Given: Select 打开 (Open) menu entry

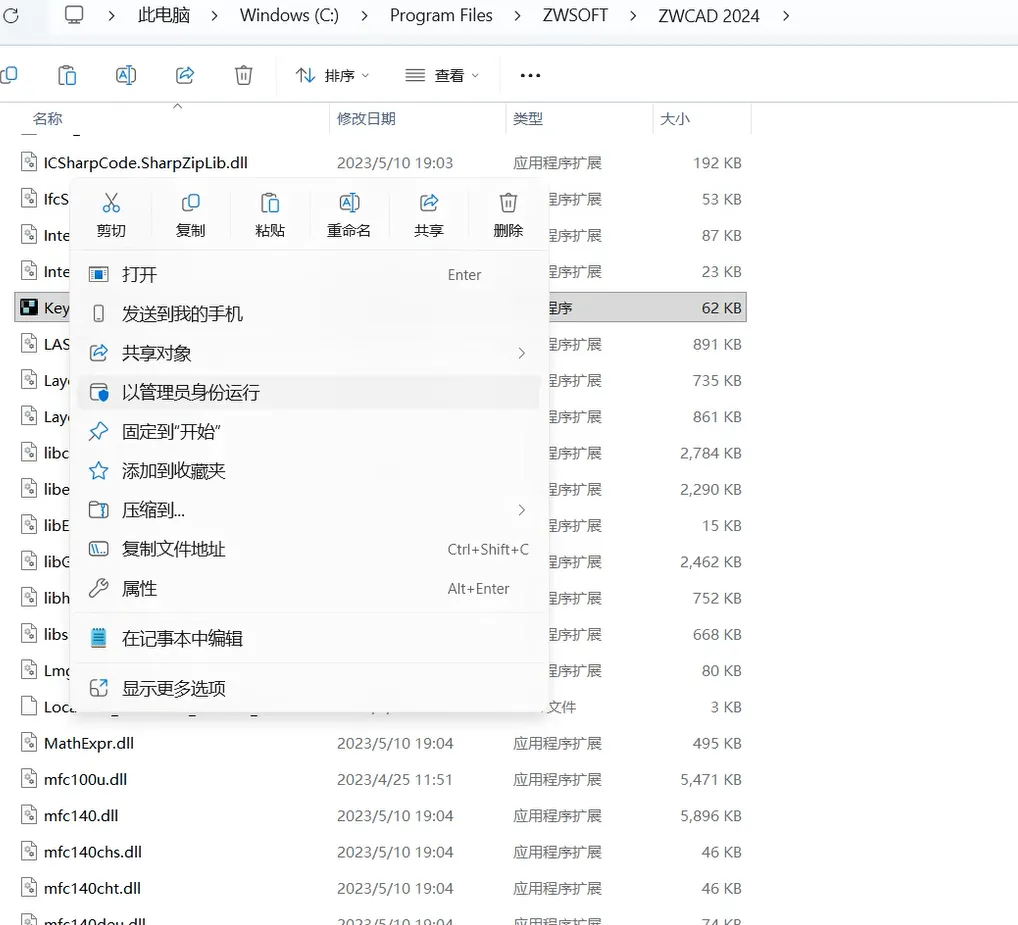Looking at the screenshot, I should 308,275.
